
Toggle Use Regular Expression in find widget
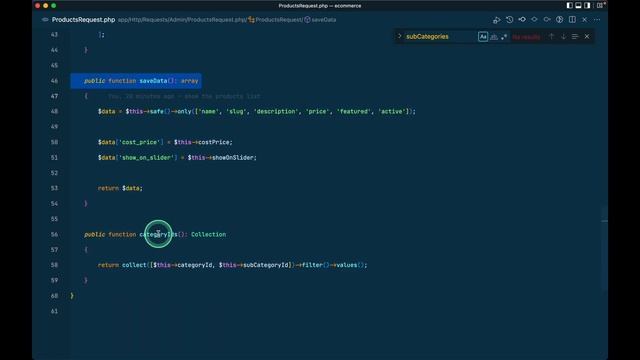tap(504, 37)
